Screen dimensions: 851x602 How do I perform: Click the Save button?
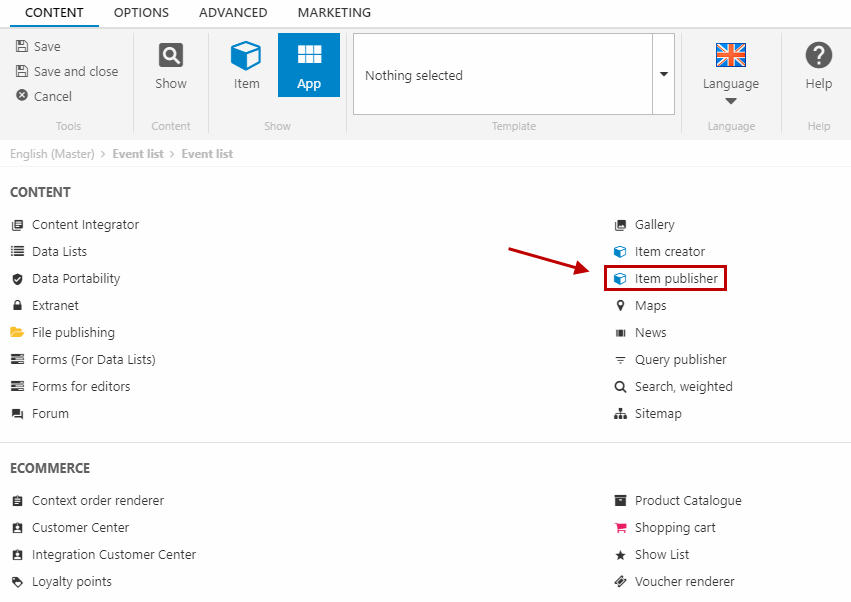(x=38, y=46)
